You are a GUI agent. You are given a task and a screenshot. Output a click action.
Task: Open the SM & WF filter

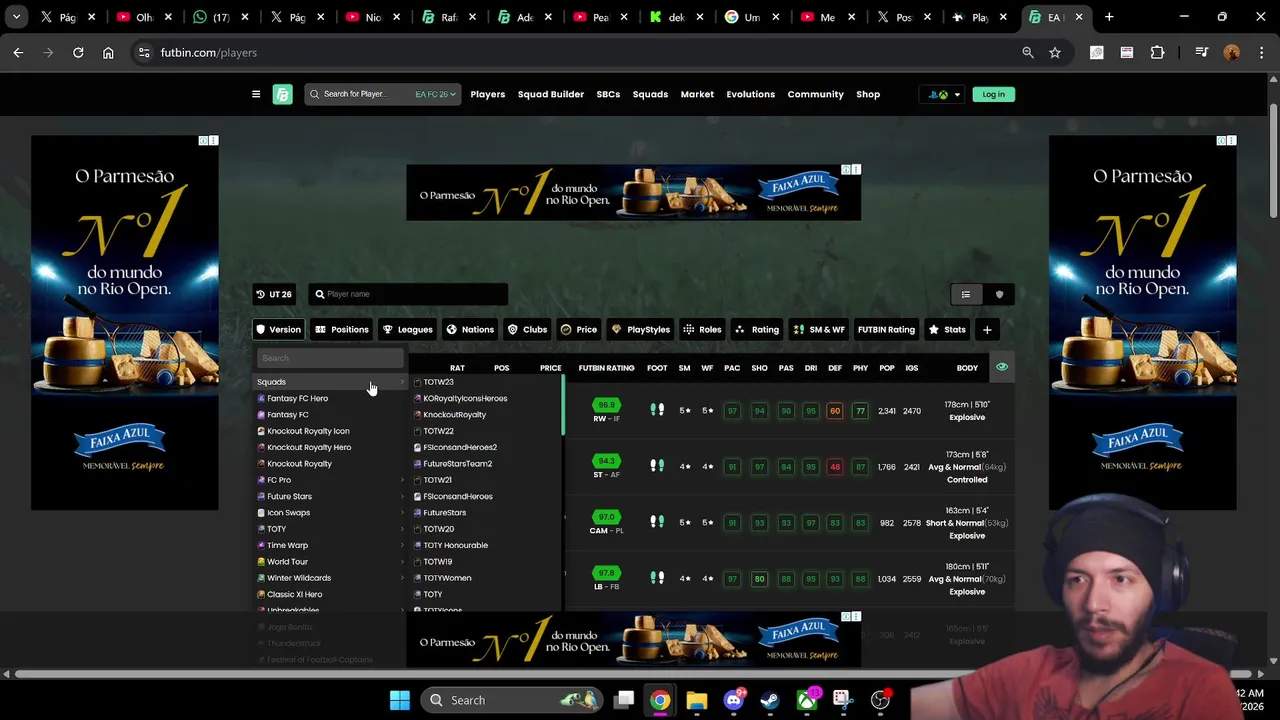click(x=819, y=329)
